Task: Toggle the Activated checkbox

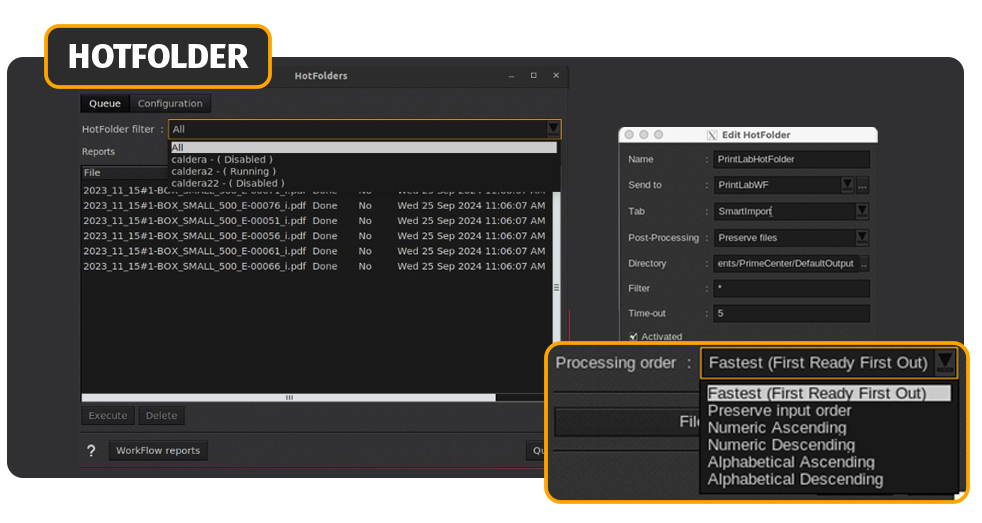Action: click(634, 337)
